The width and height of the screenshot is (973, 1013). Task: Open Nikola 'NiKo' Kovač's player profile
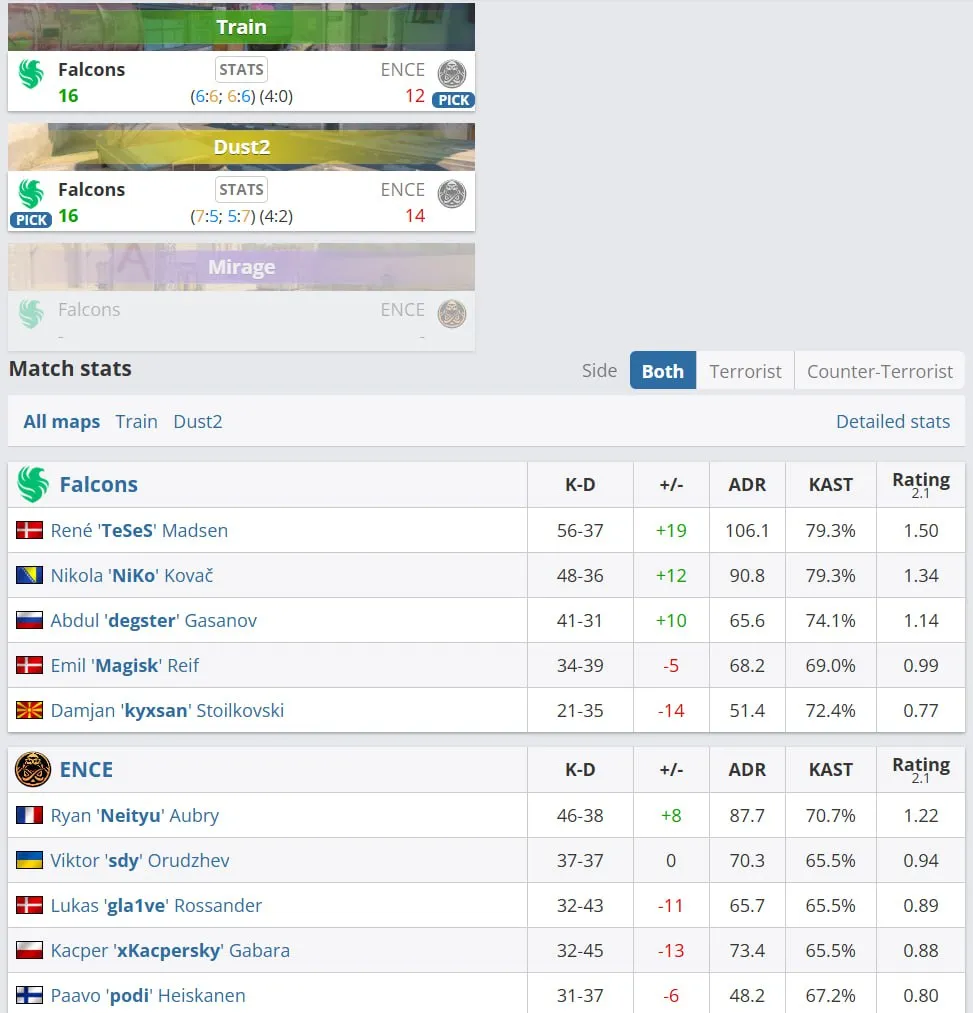[x=132, y=575]
